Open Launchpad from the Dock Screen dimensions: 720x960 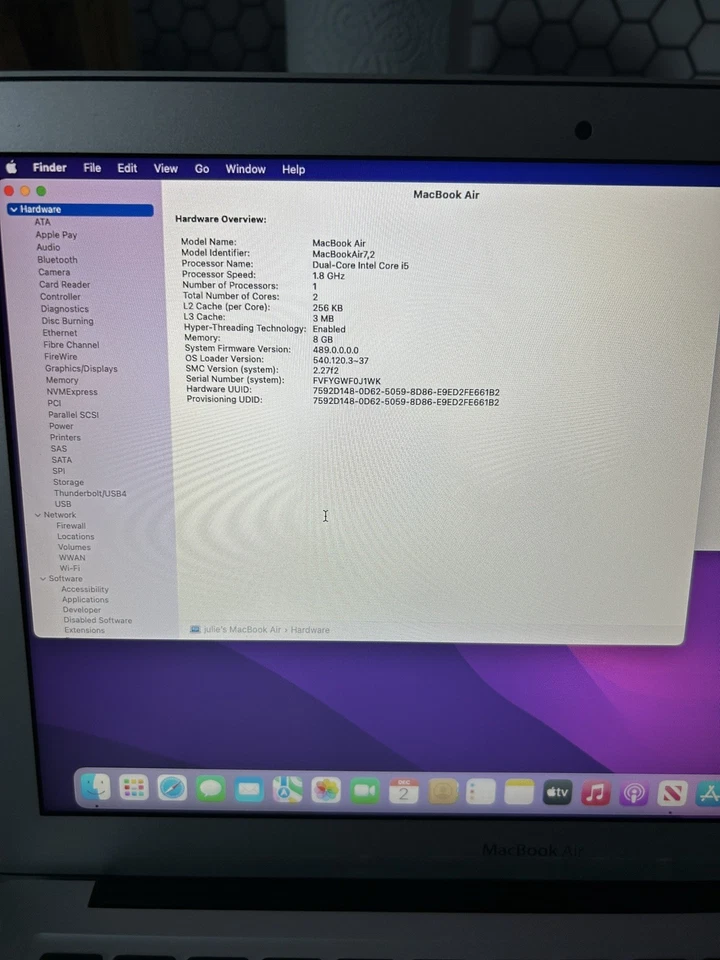[133, 787]
